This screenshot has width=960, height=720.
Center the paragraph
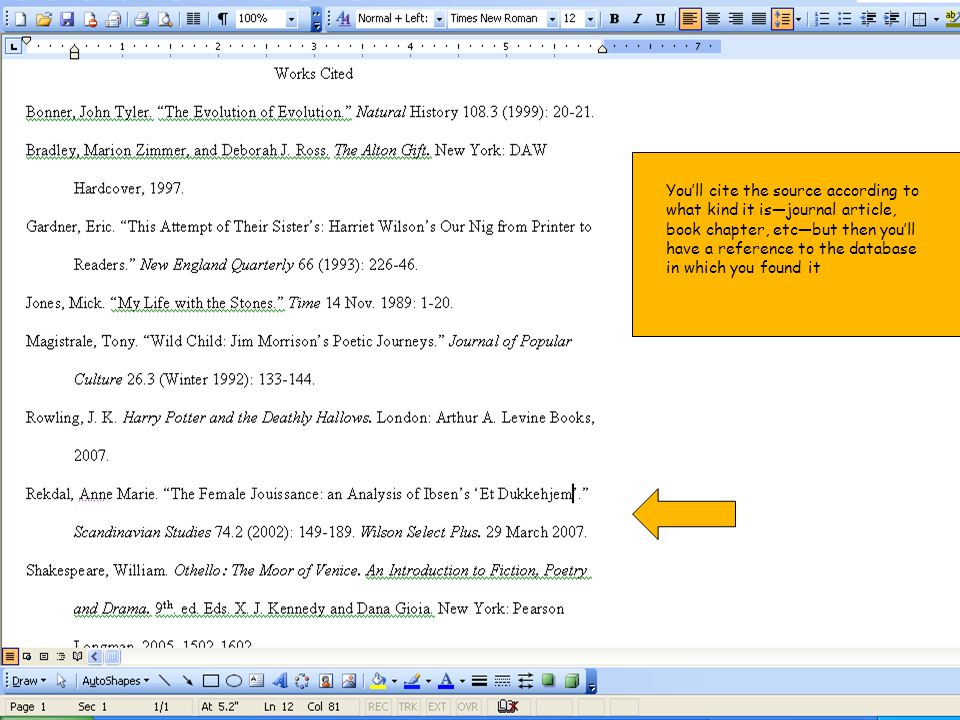(713, 19)
